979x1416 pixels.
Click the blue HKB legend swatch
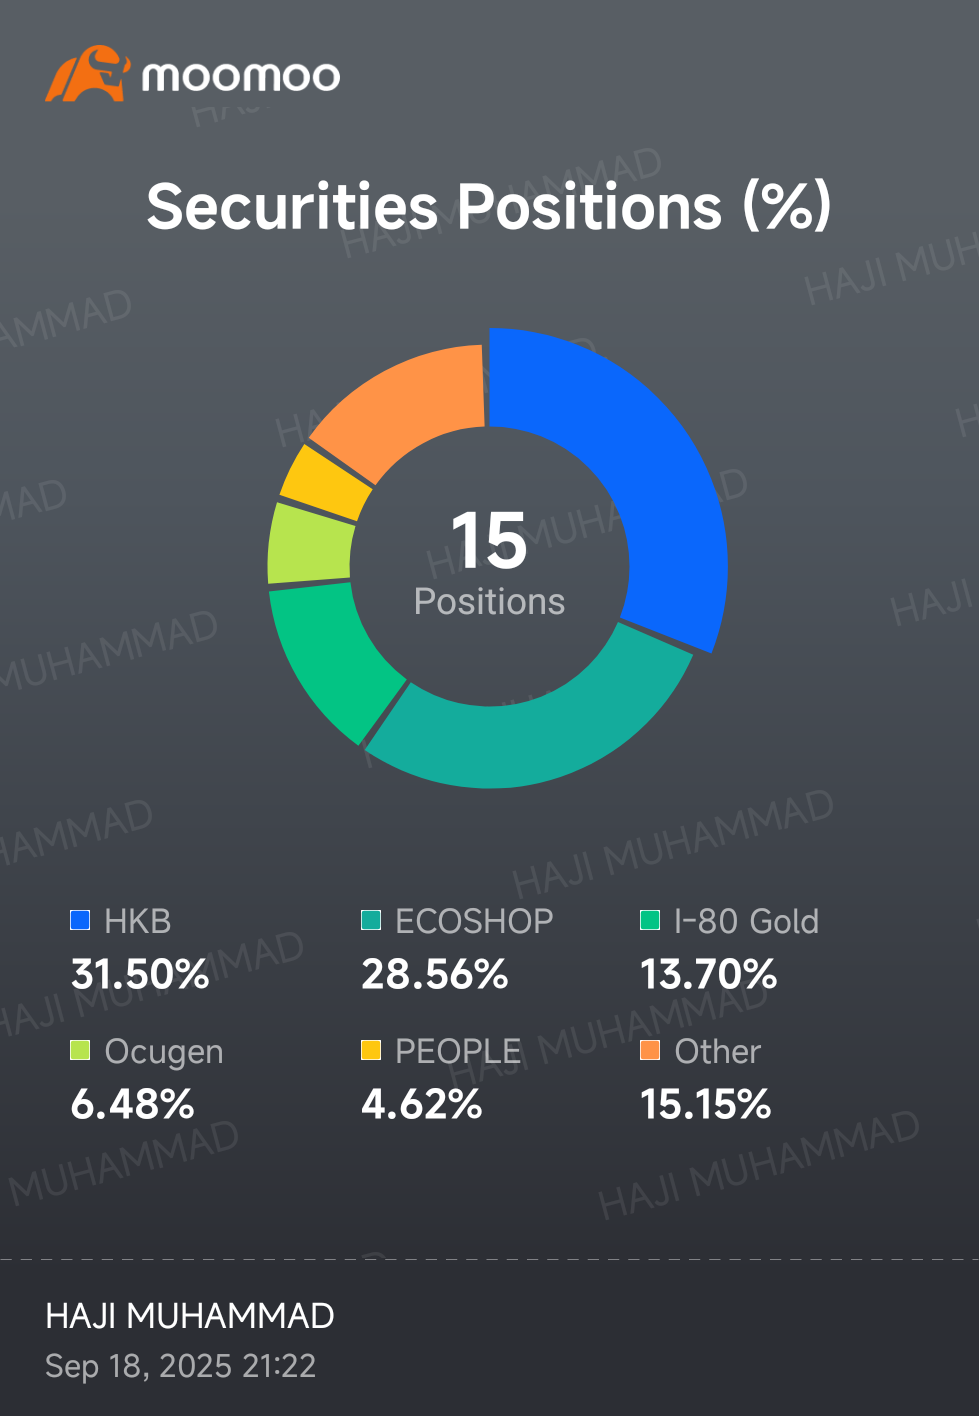[x=80, y=920]
